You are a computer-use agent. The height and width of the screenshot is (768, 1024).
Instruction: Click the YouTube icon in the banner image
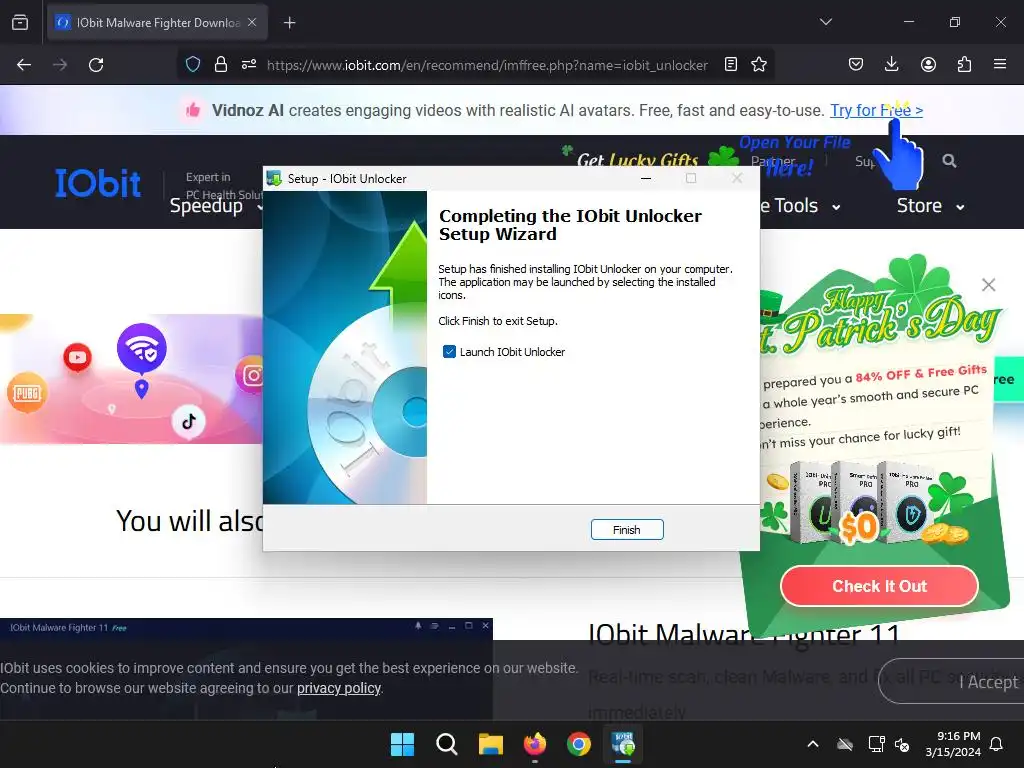coord(77,357)
